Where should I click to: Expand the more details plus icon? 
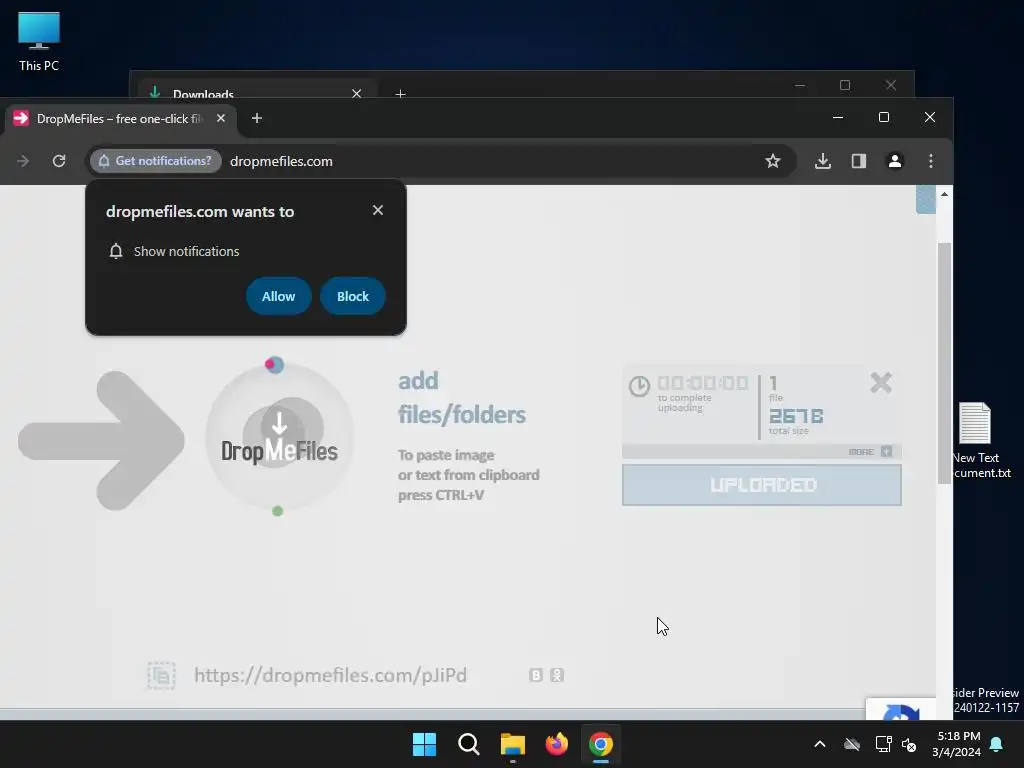[886, 451]
